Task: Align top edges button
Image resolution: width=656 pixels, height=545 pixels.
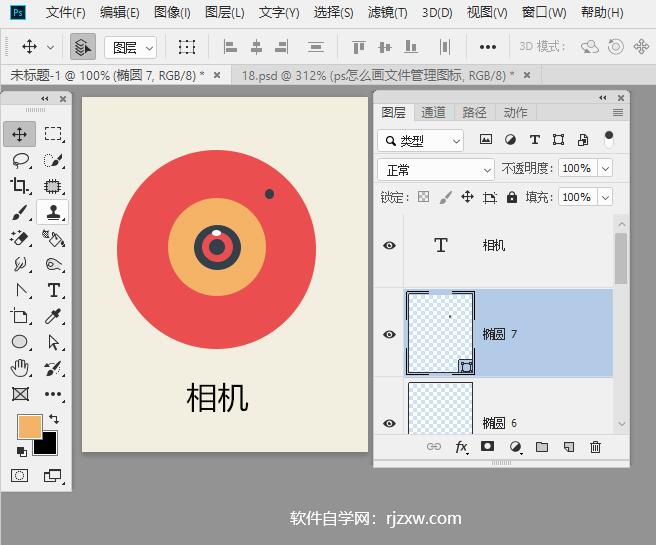Action: point(359,47)
